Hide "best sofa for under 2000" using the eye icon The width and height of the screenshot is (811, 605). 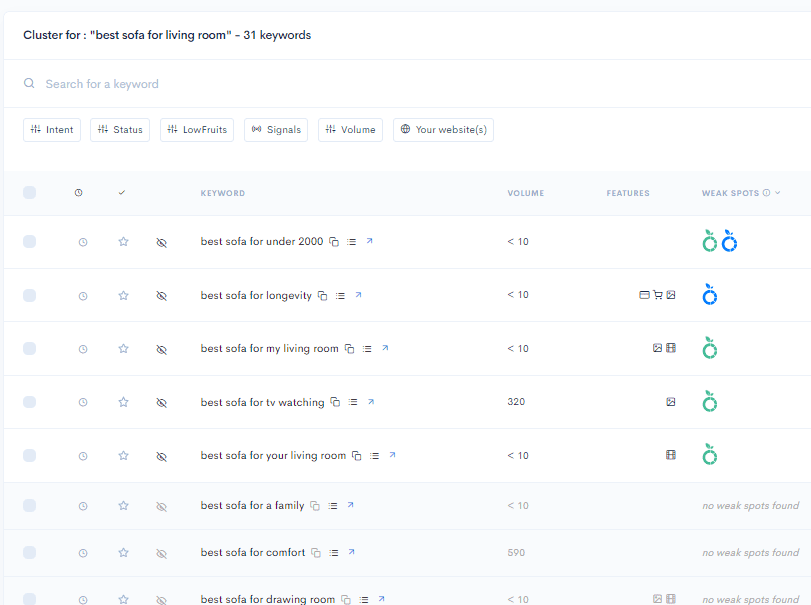162,241
